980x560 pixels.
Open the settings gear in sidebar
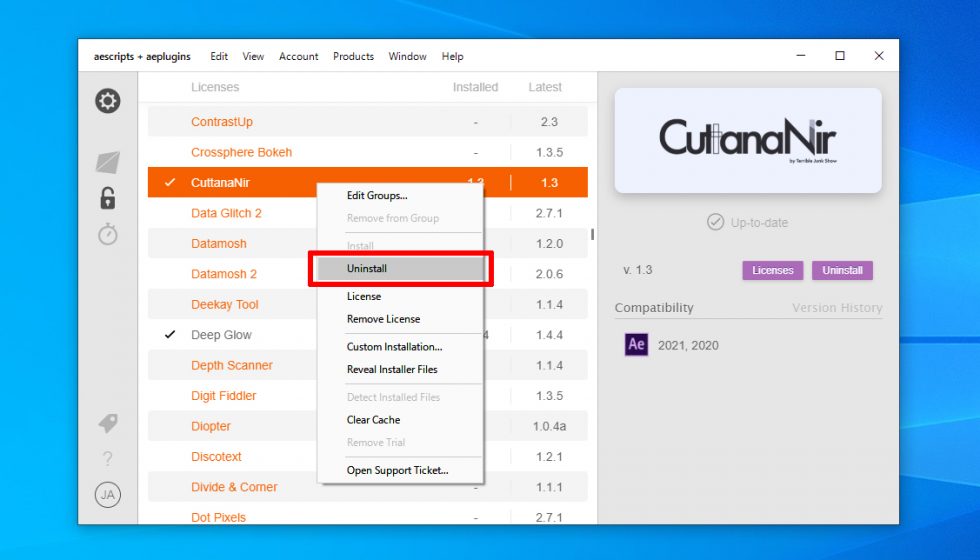108,101
